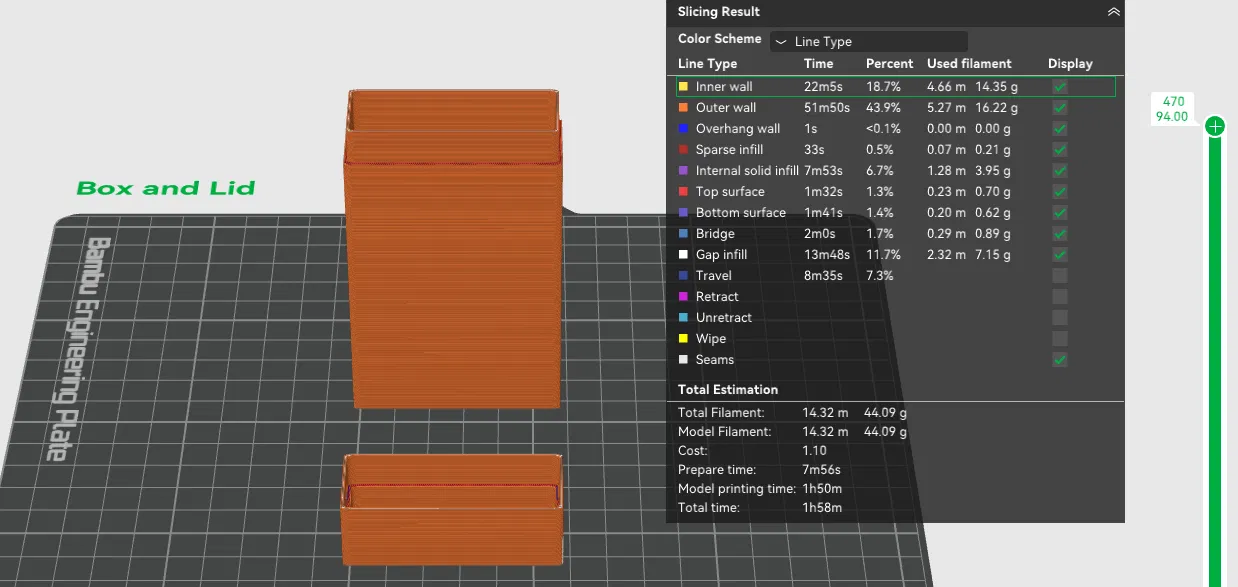Click the green vertical layer slider track
Screen dimensions: 1238x587
1215,360
